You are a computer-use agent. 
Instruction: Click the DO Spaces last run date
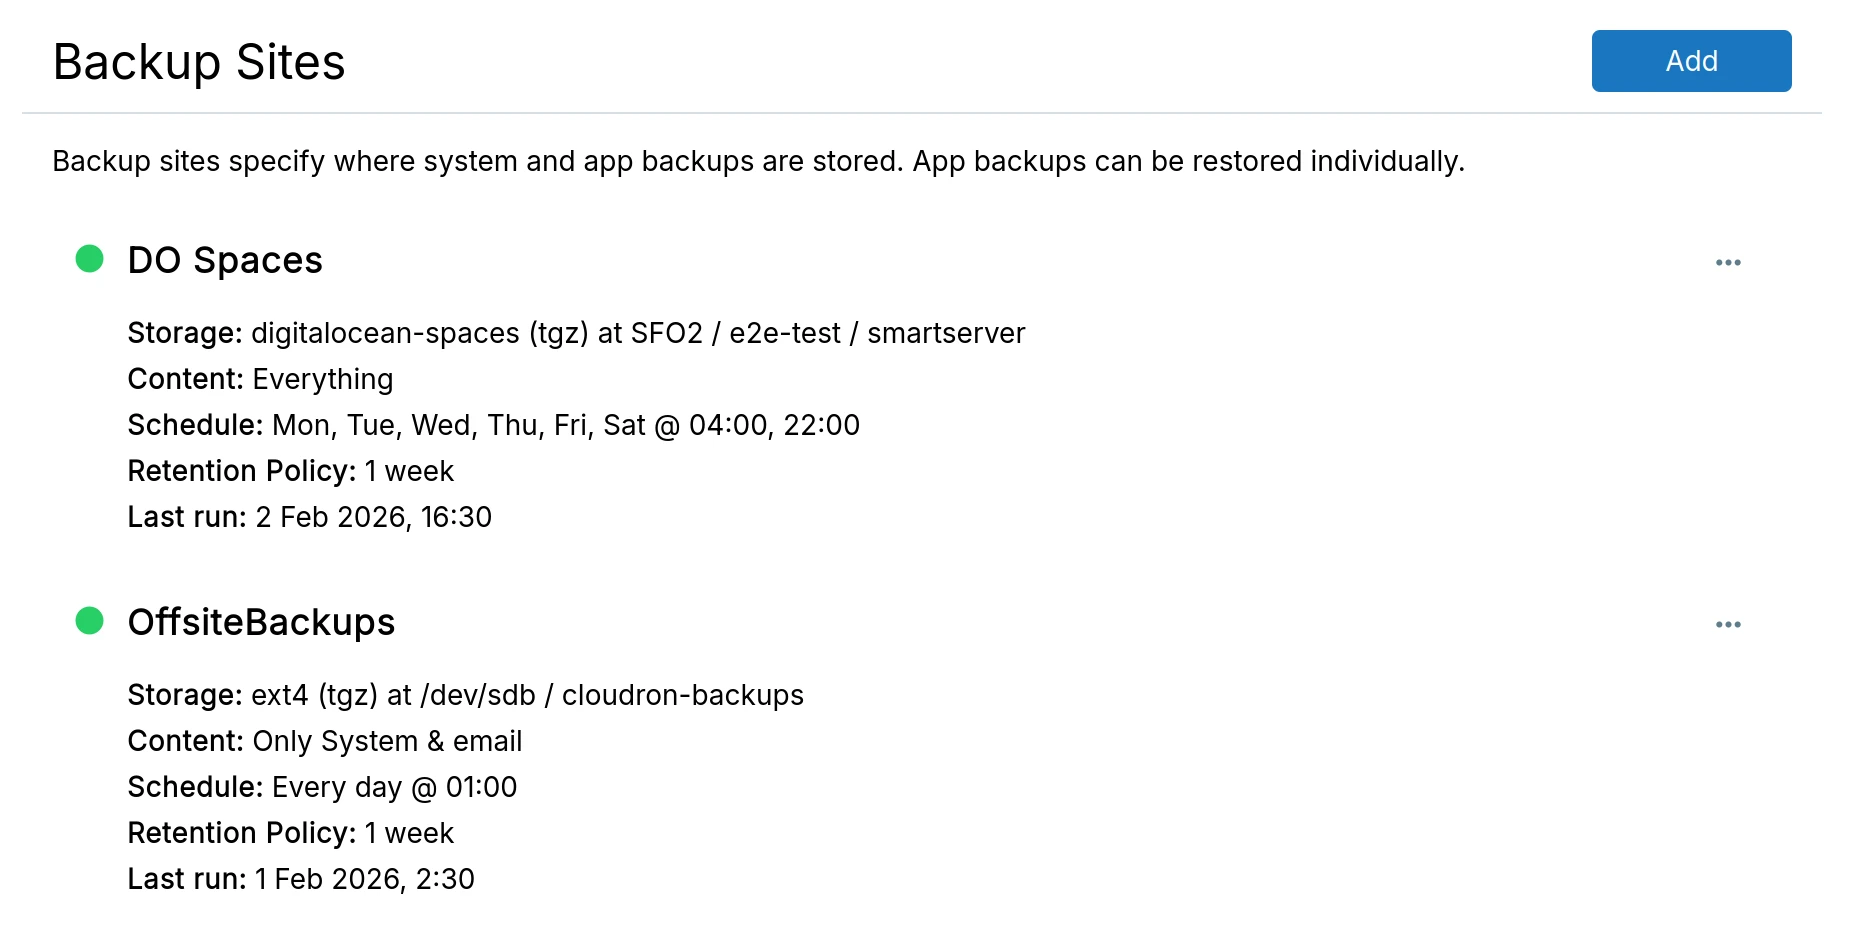tap(373, 517)
